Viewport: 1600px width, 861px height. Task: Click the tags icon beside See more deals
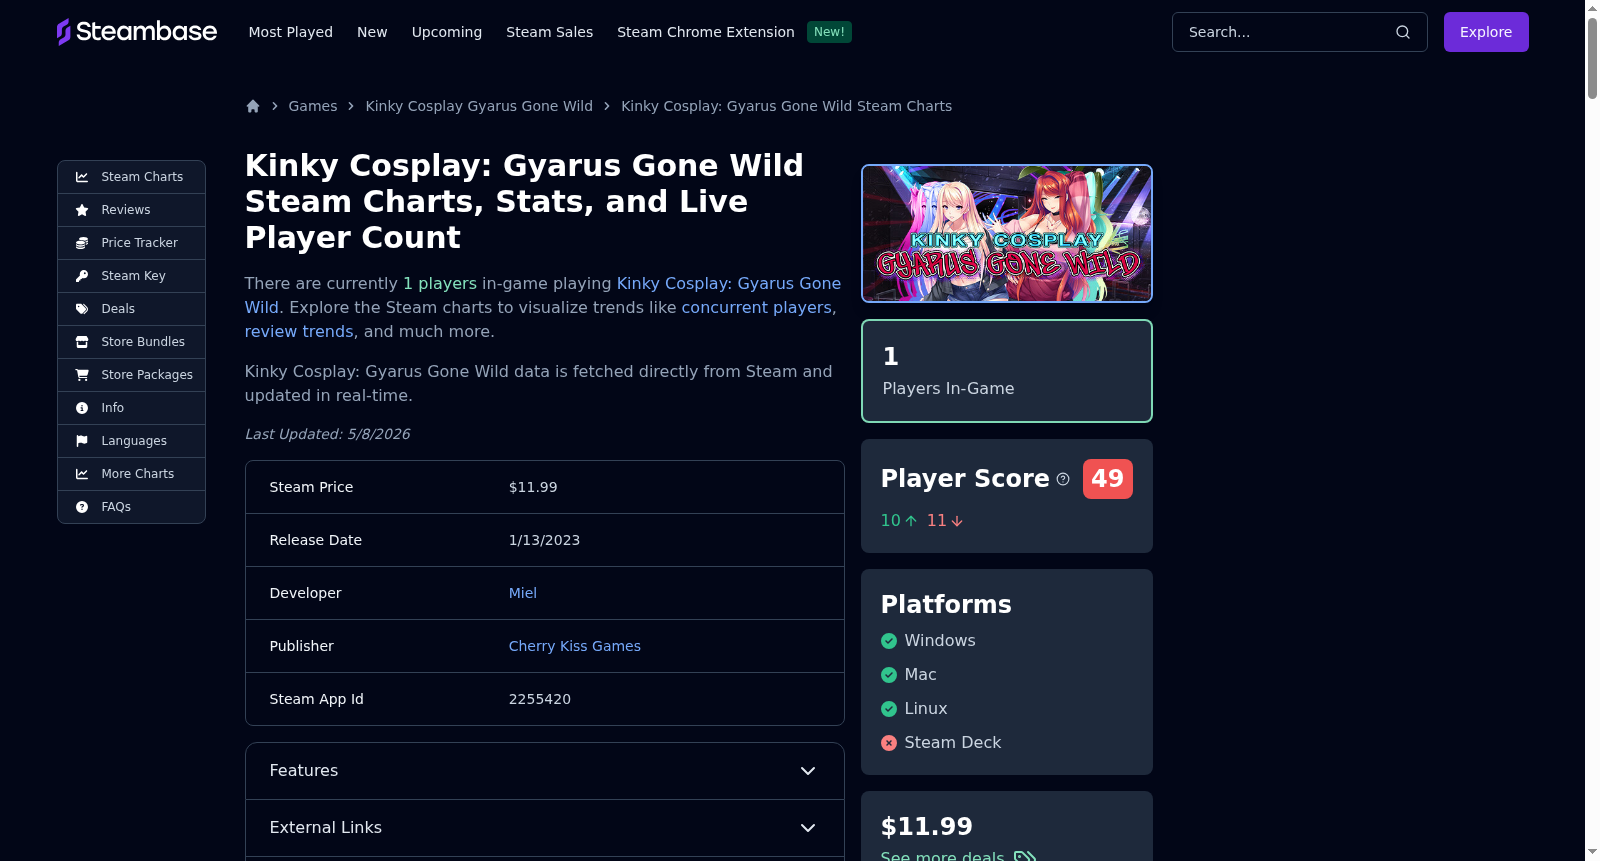[x=1025, y=856]
